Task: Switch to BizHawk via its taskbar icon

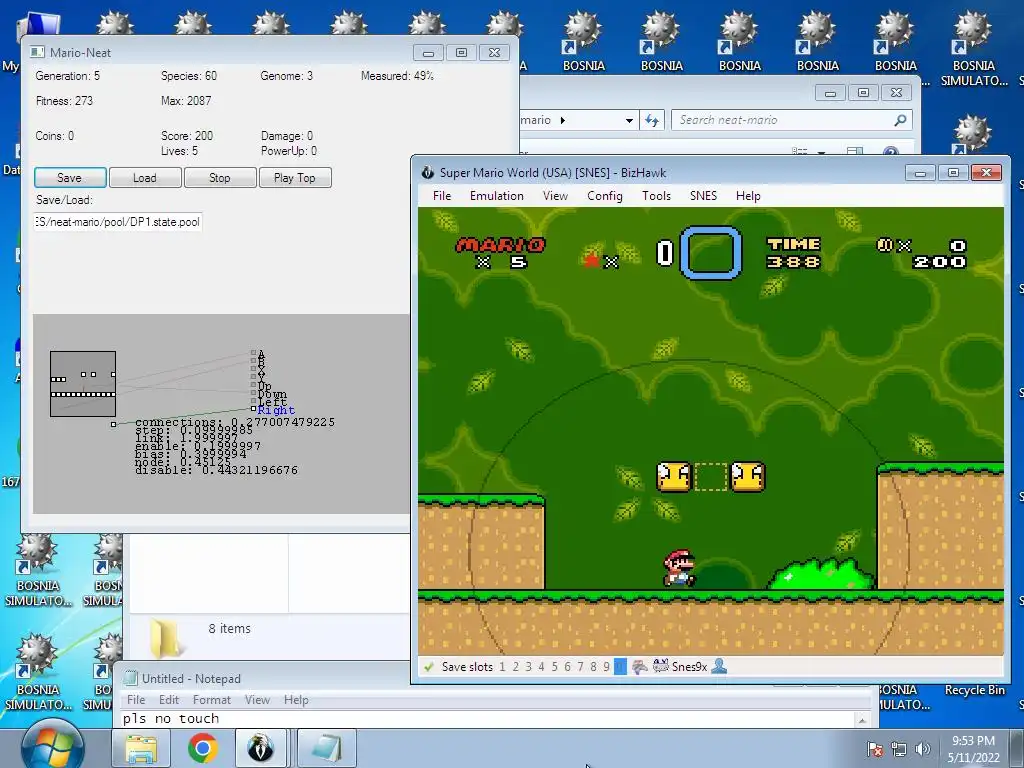Action: (x=261, y=748)
